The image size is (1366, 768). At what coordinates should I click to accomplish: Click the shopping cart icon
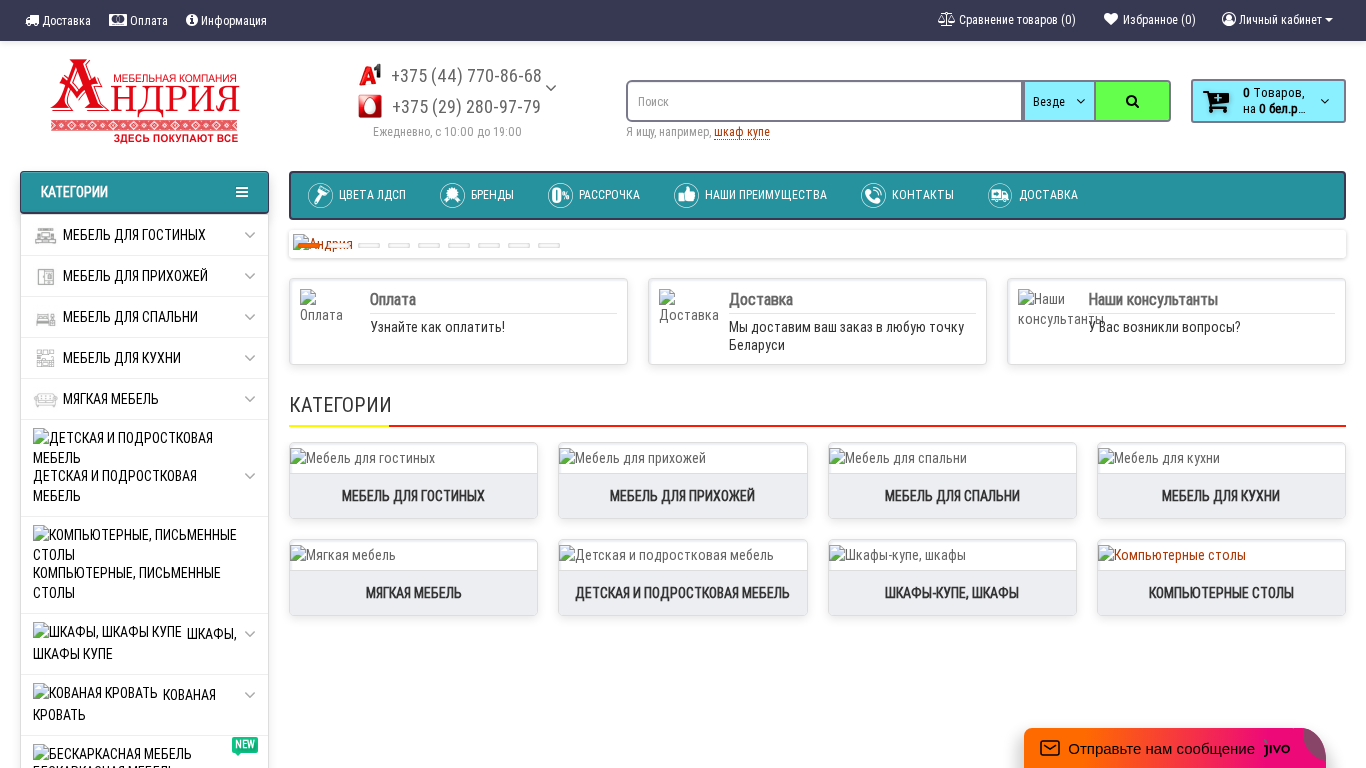coord(1216,101)
